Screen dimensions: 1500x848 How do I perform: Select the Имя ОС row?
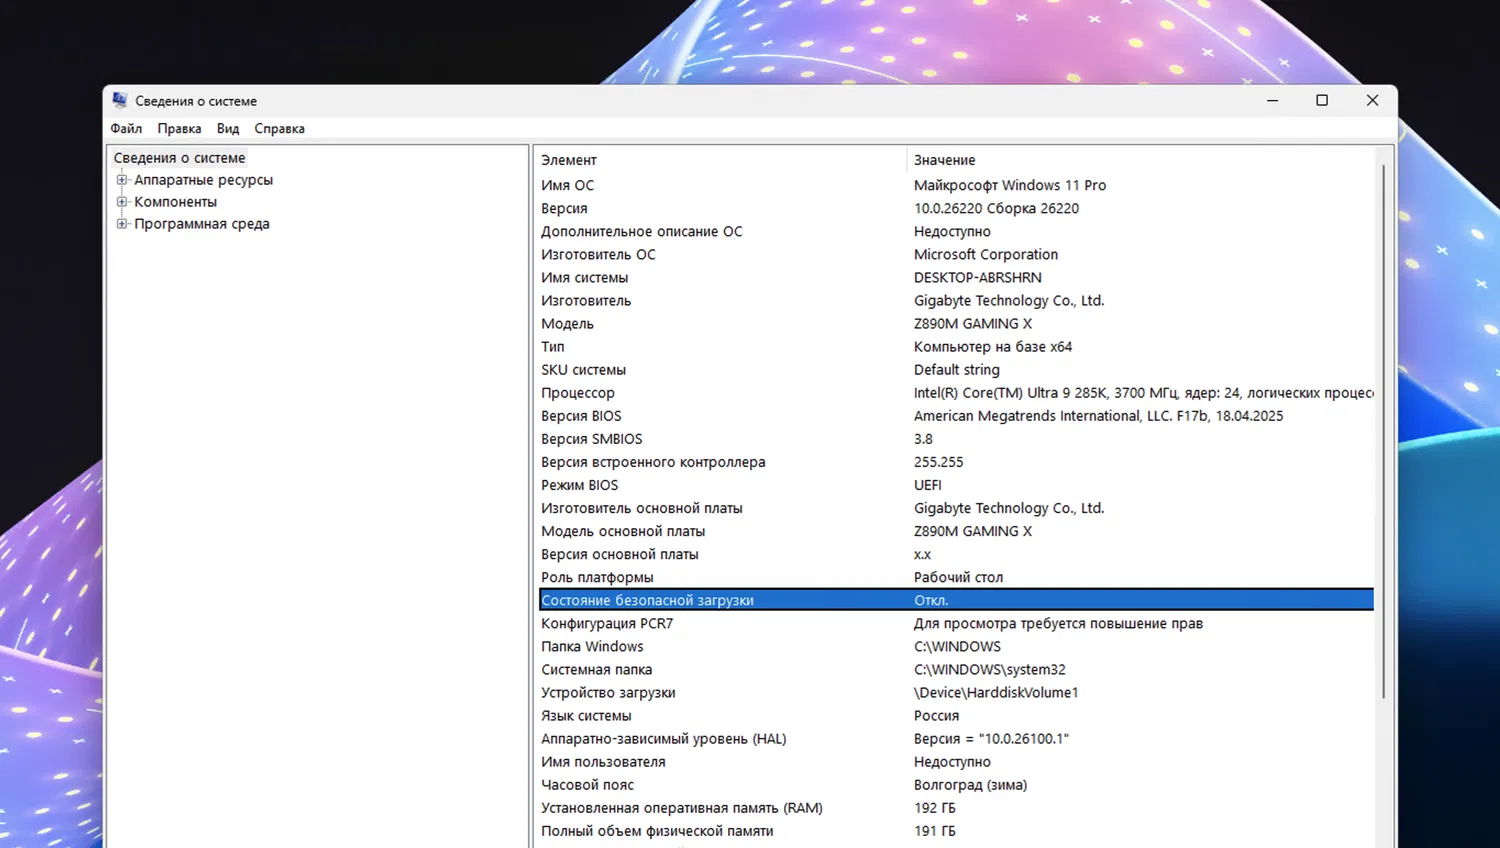click(x=956, y=185)
